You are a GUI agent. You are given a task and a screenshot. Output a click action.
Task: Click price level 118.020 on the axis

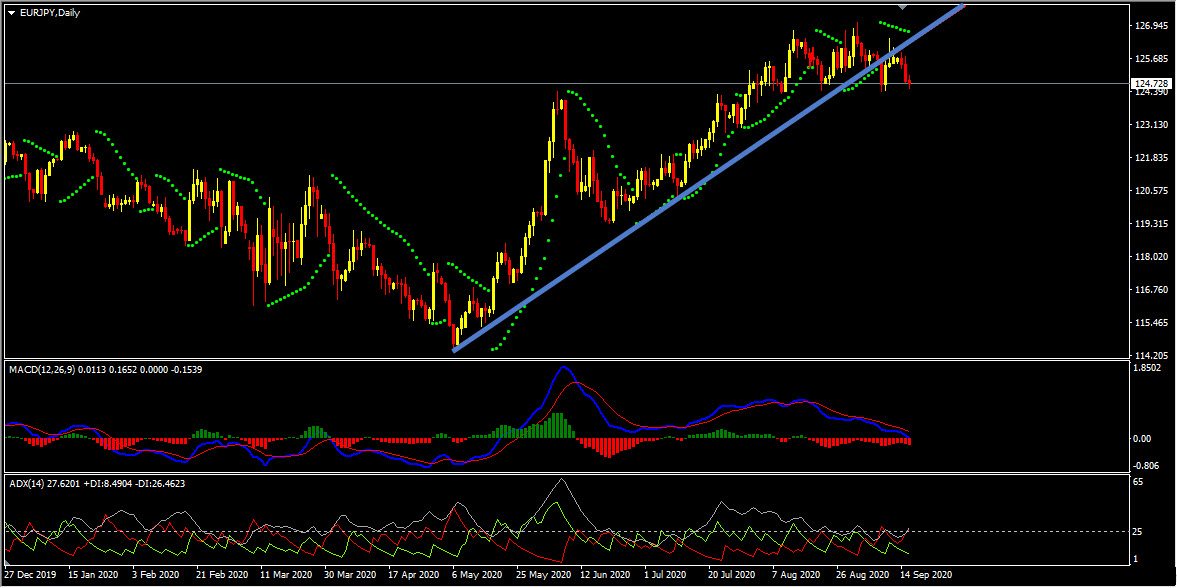(x=1151, y=257)
